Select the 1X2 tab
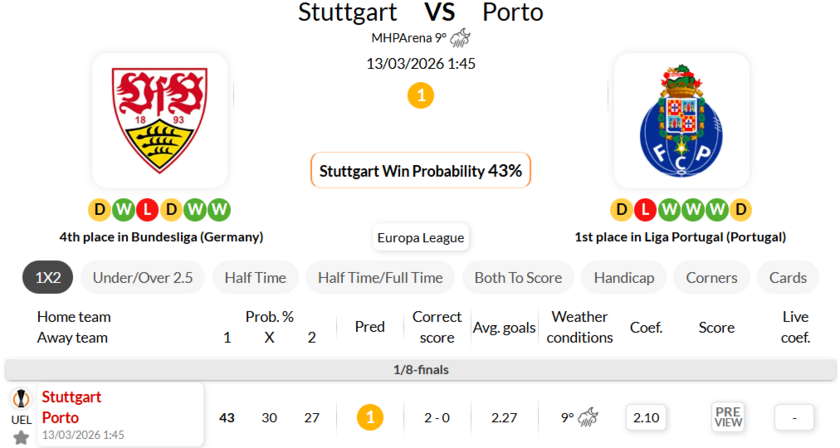 point(47,277)
